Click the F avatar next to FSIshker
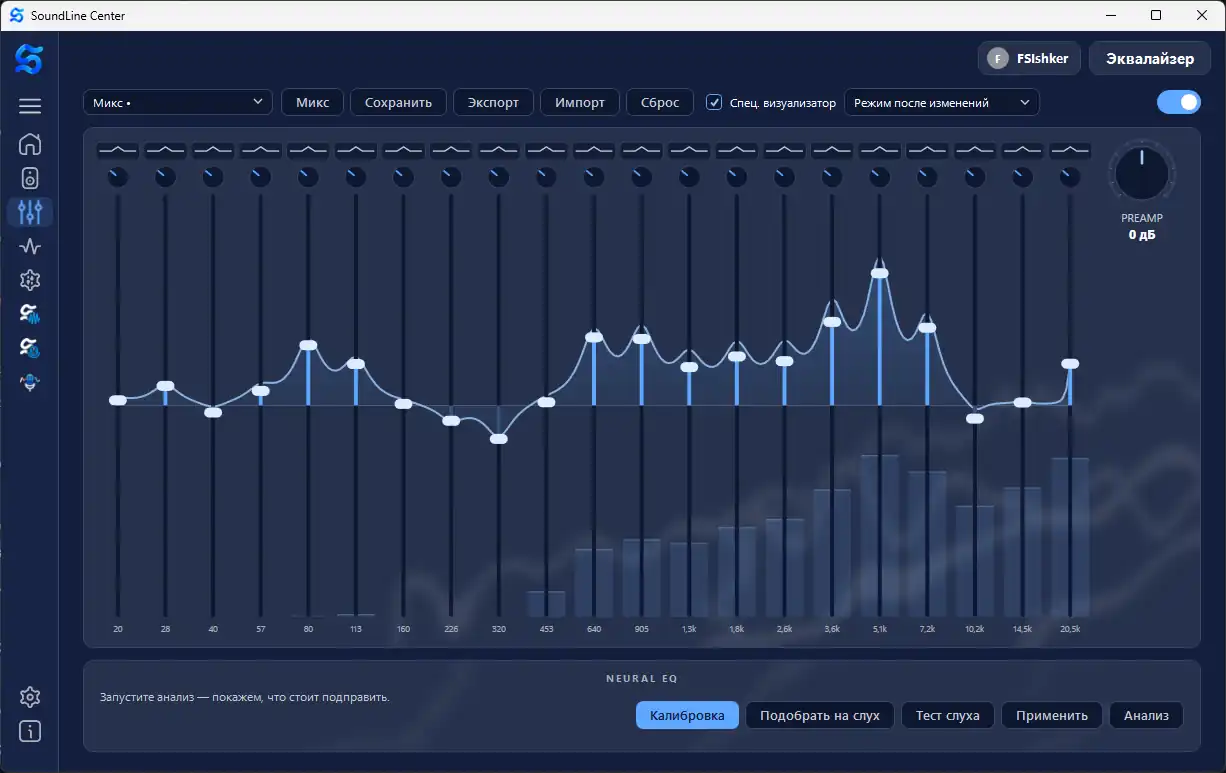 click(997, 58)
